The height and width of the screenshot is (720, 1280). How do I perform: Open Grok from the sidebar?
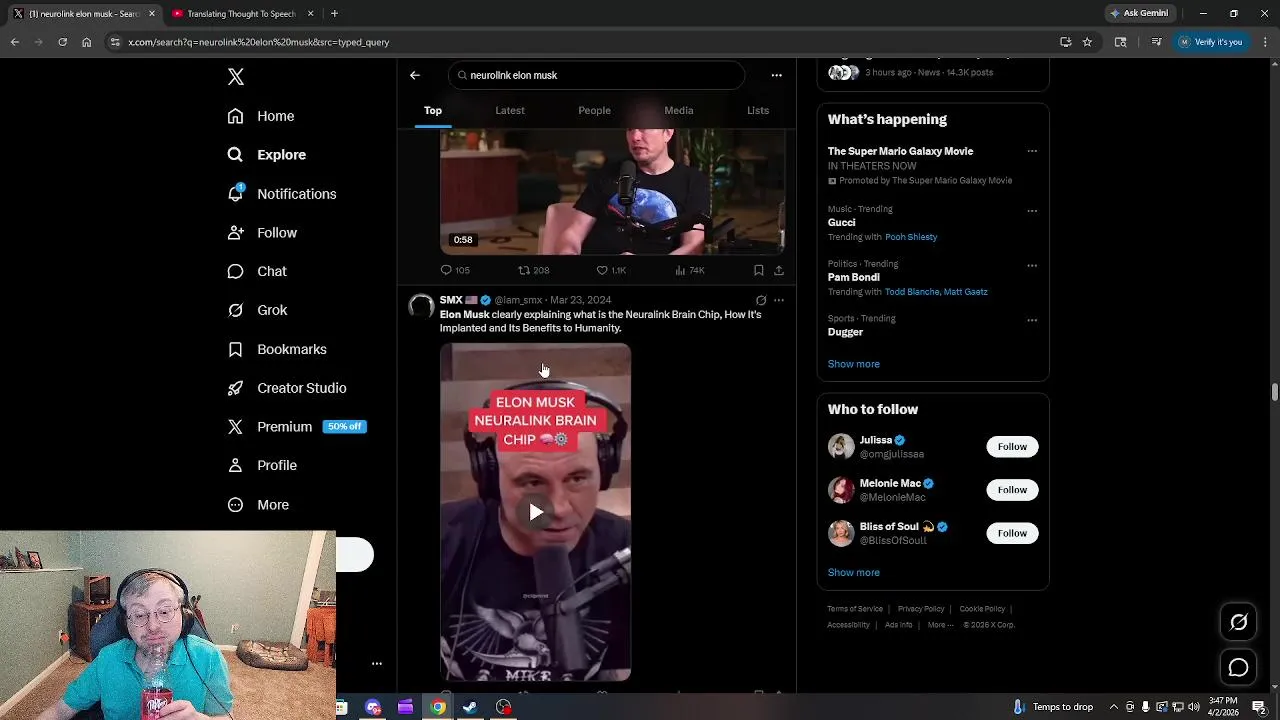tap(257, 310)
